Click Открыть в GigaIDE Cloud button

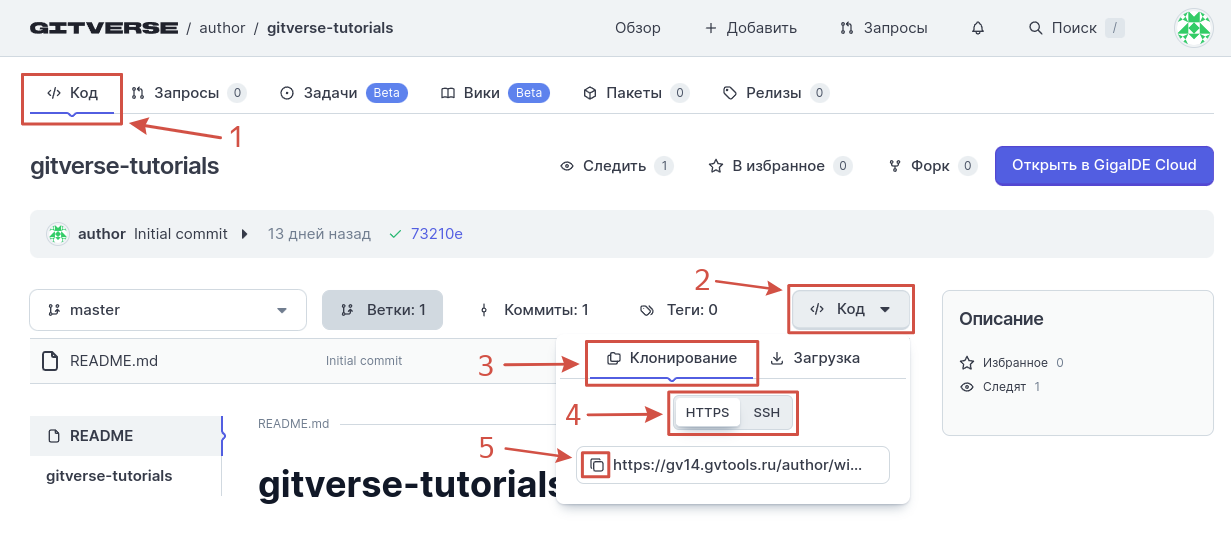(x=1104, y=166)
